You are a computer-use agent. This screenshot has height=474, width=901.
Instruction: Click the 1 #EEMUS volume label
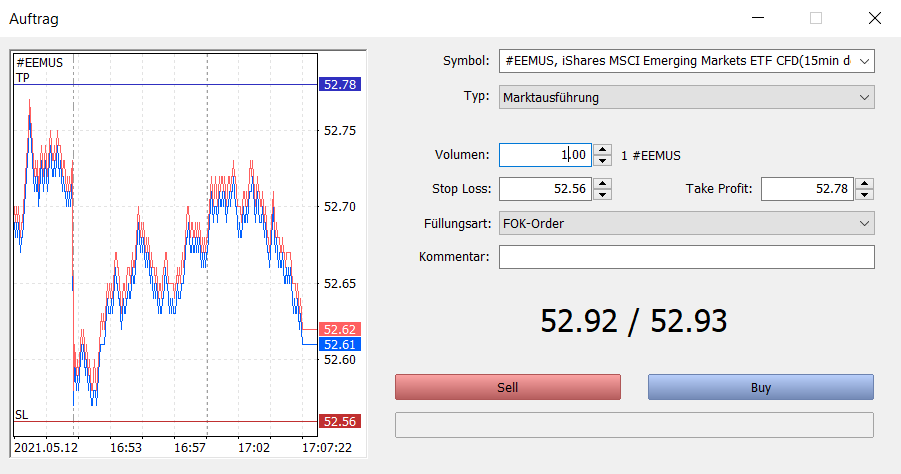coord(651,156)
